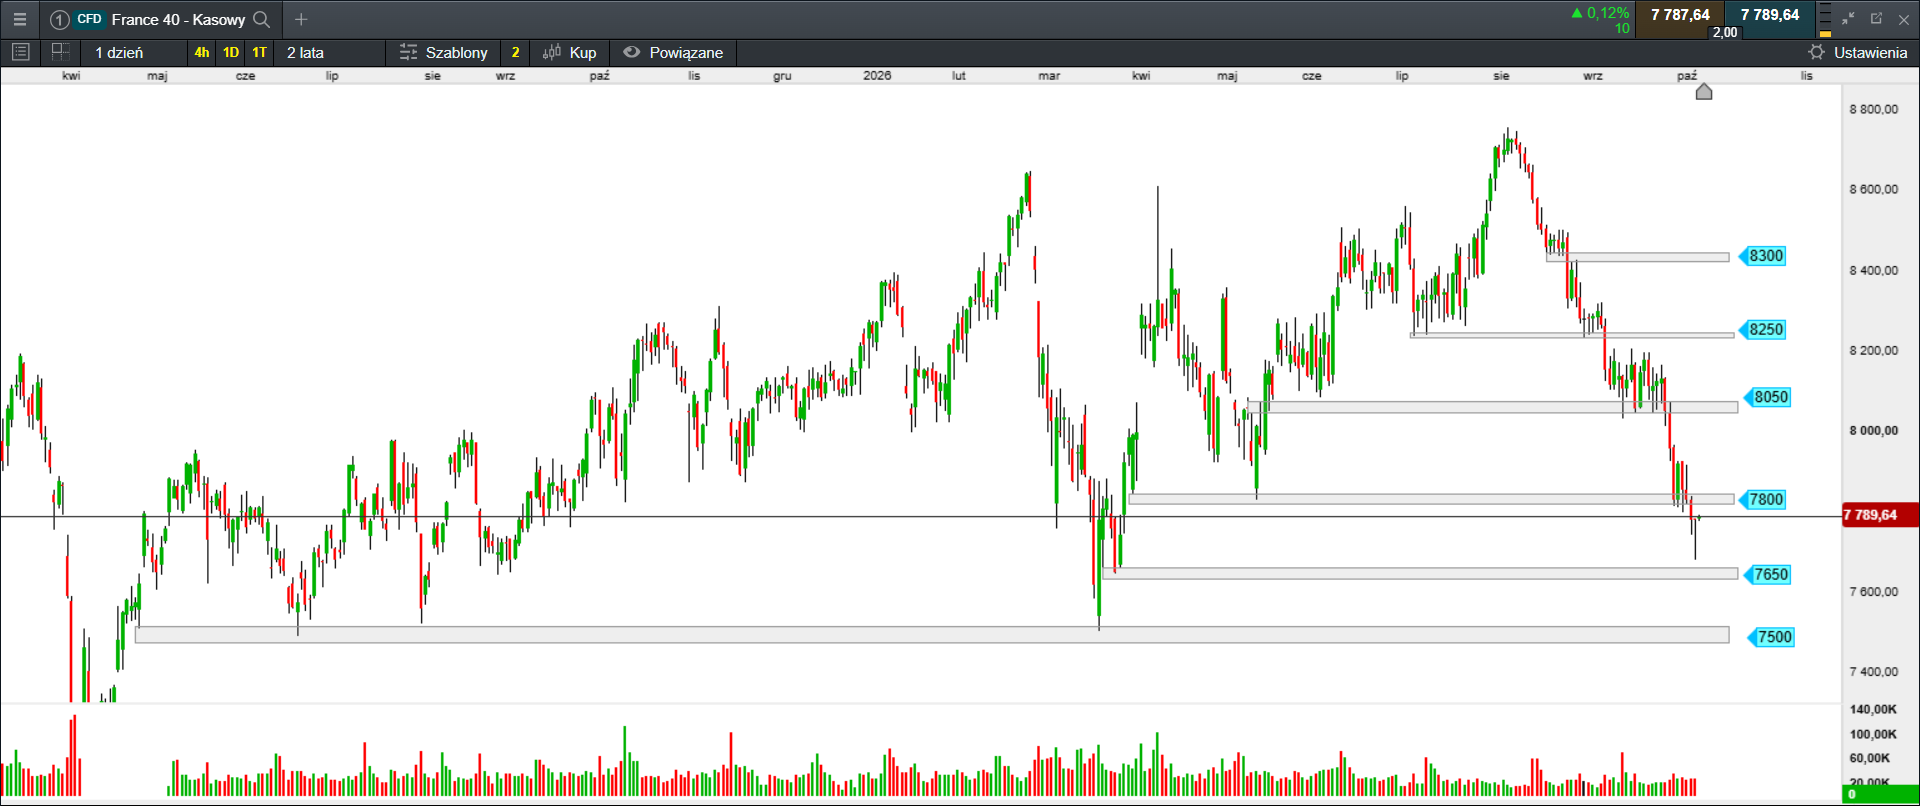Select the 7800 level label
The width and height of the screenshot is (1920, 806).
click(1762, 499)
